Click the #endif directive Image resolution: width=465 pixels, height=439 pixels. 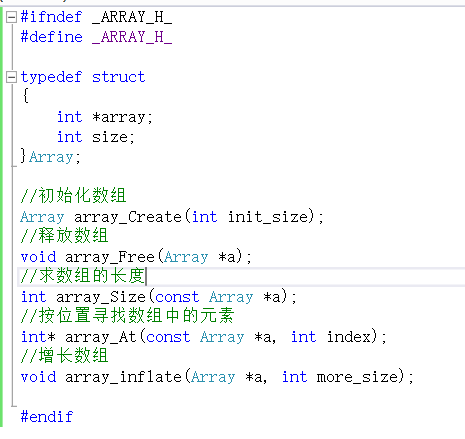click(47, 417)
